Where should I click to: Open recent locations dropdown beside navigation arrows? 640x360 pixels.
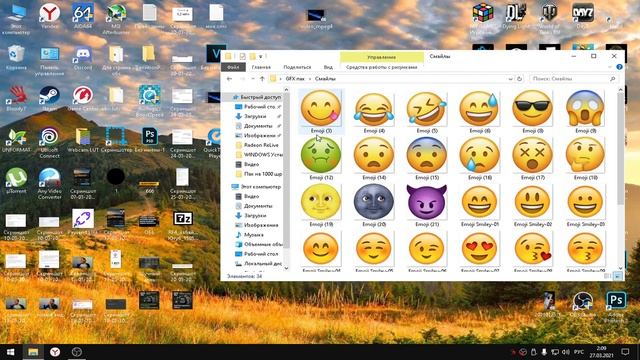pyautogui.click(x=253, y=79)
